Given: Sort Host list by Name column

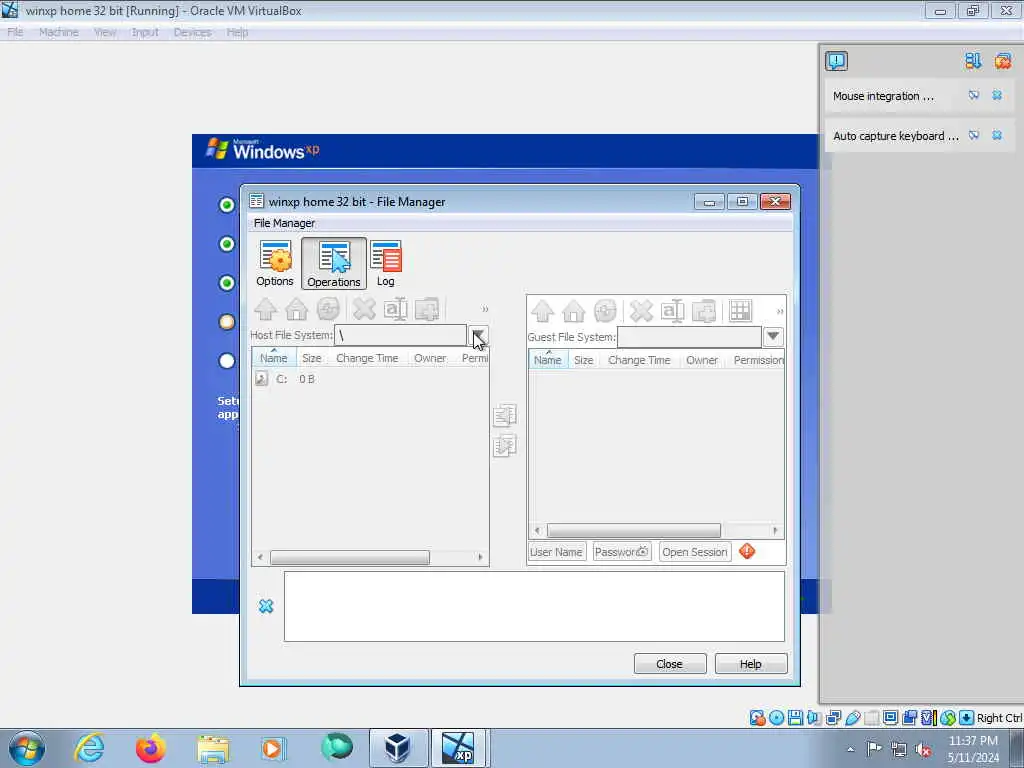Looking at the screenshot, I should click(x=274, y=358).
